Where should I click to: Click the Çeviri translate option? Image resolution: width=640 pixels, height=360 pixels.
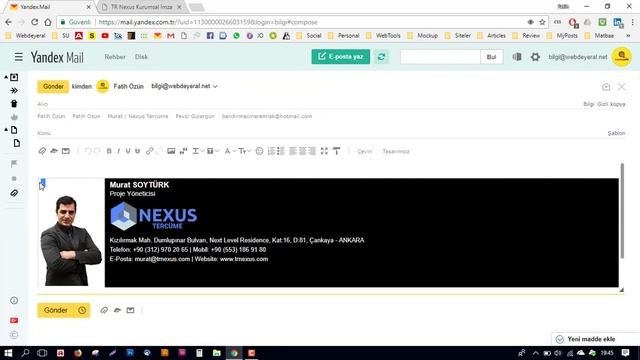tap(364, 151)
